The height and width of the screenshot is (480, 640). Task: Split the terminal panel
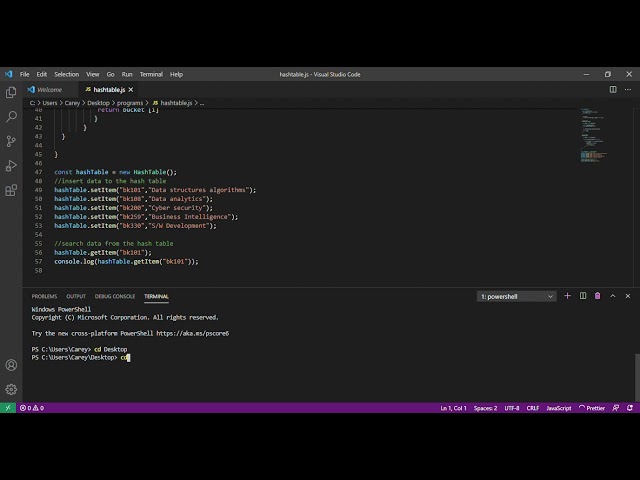[583, 296]
